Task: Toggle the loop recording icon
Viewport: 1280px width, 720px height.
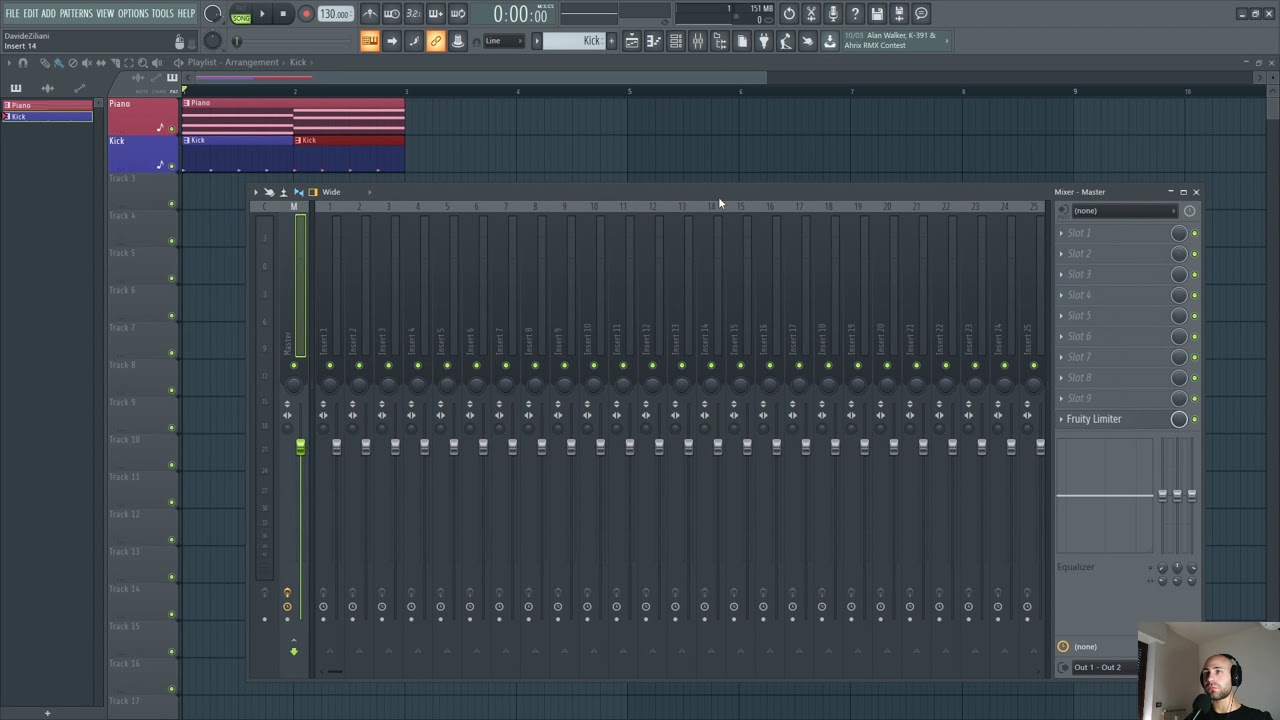Action: [458, 14]
